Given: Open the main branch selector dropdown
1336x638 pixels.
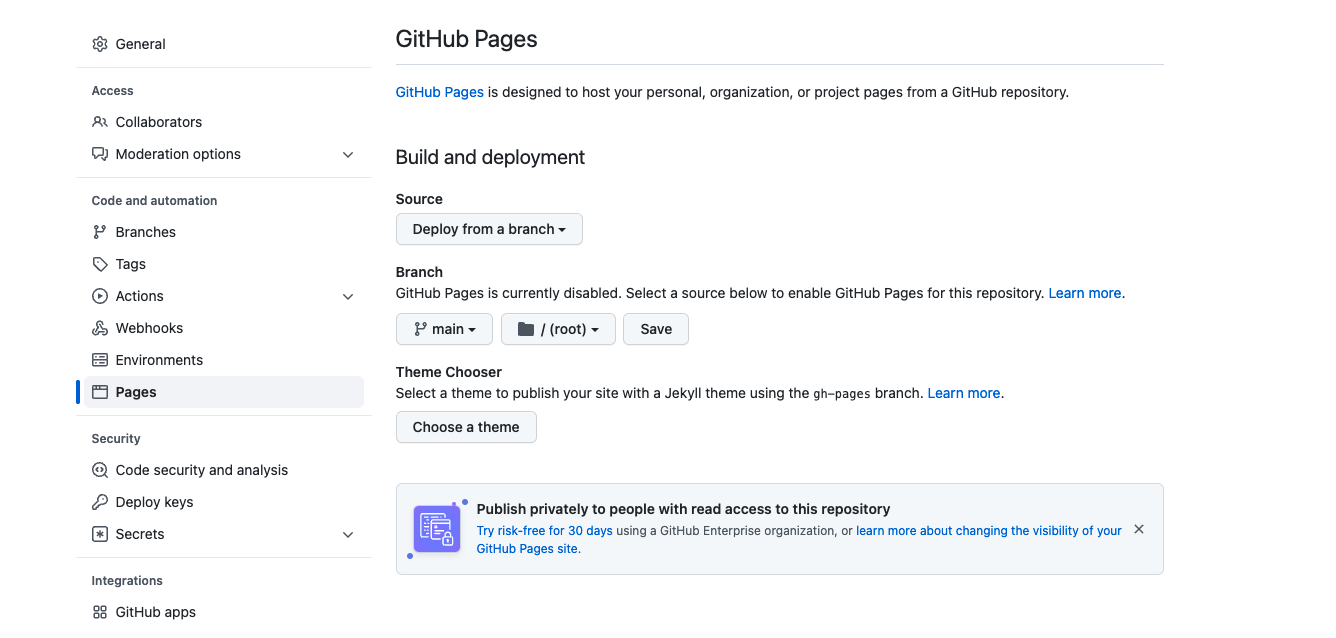Looking at the screenshot, I should 444,329.
